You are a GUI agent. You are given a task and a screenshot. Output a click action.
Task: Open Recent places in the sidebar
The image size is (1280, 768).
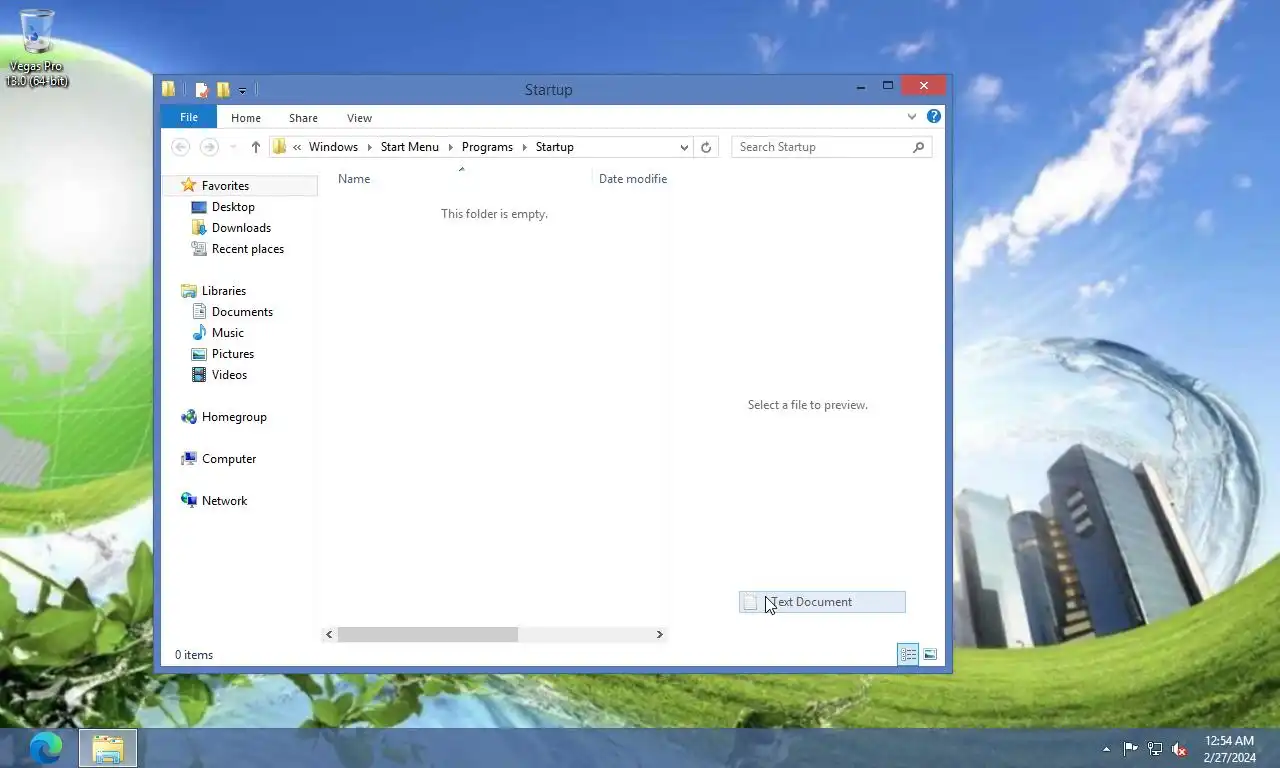point(247,249)
